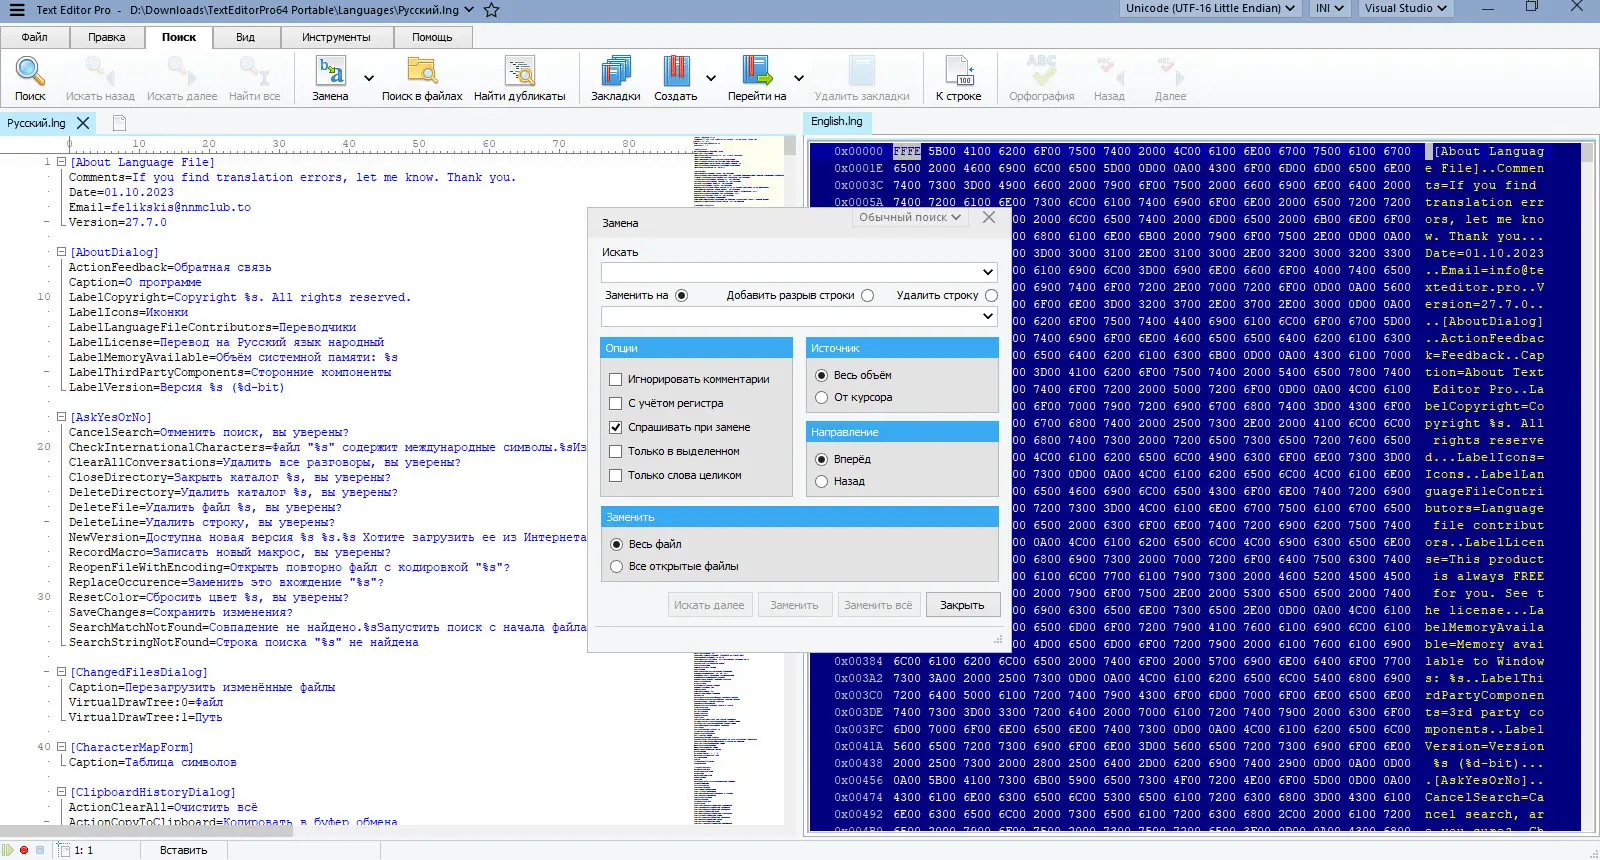Viewport: 1600px width, 860px height.
Task: Favorite the file with the star icon
Action: click(x=491, y=10)
